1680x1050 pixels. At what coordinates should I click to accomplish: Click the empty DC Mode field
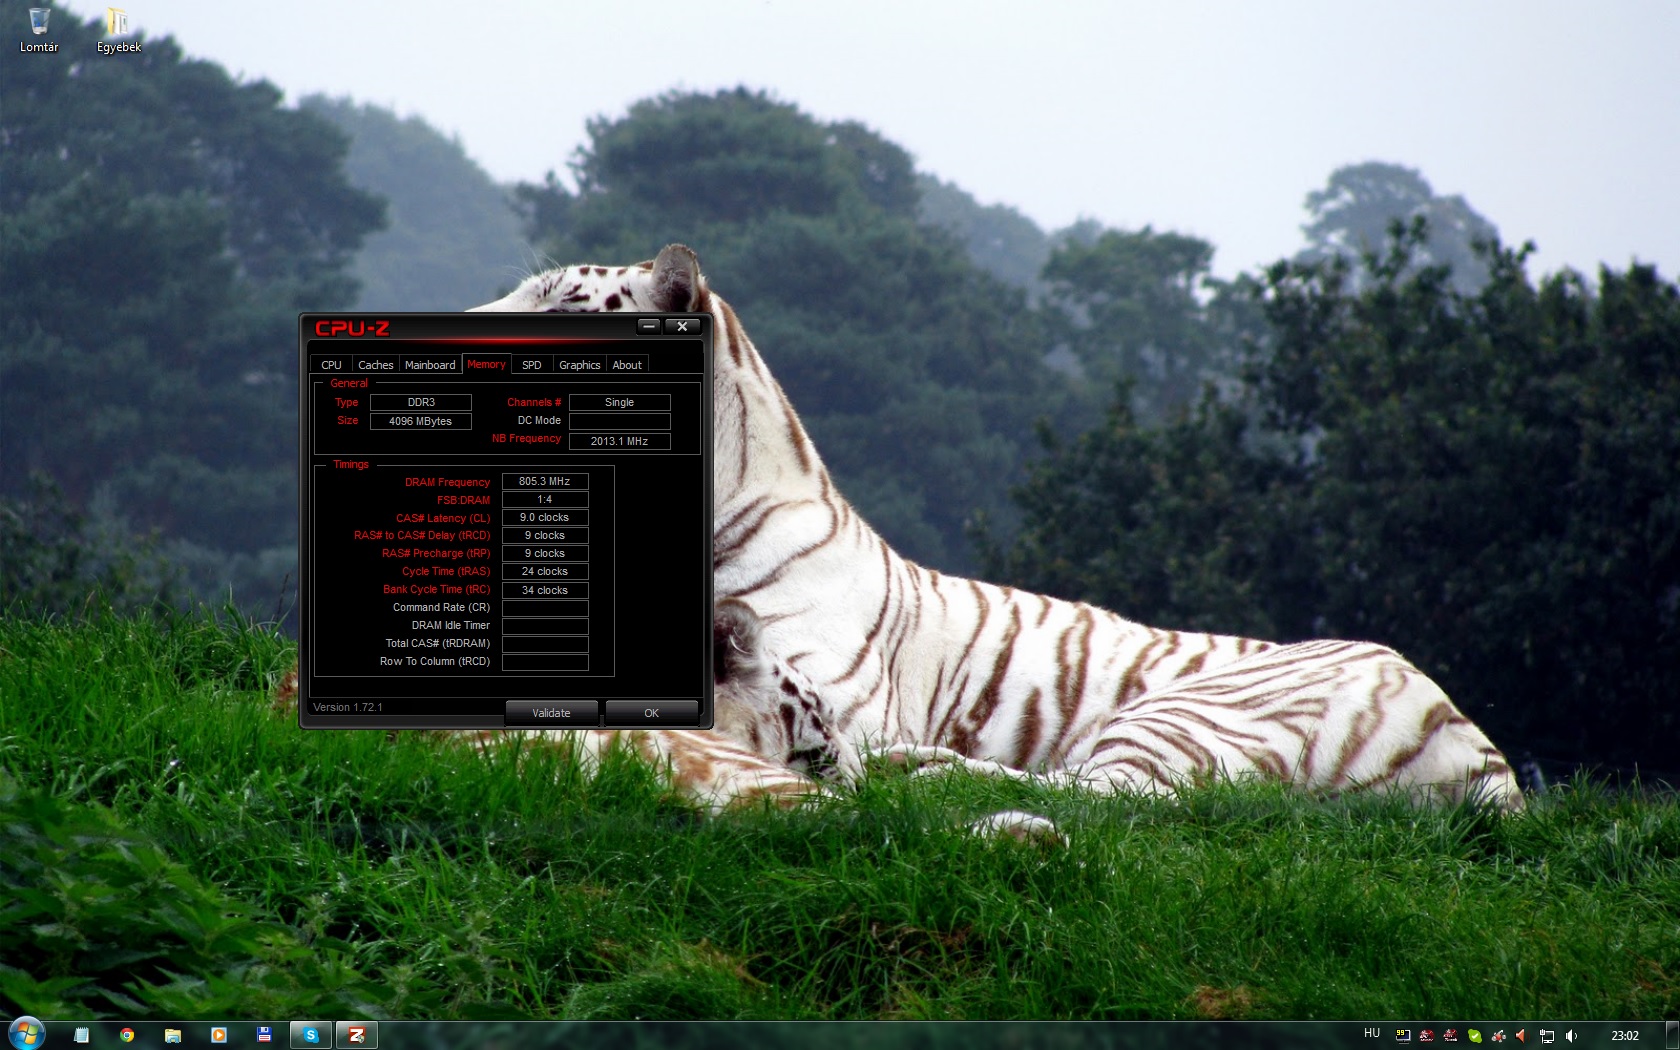[619, 421]
